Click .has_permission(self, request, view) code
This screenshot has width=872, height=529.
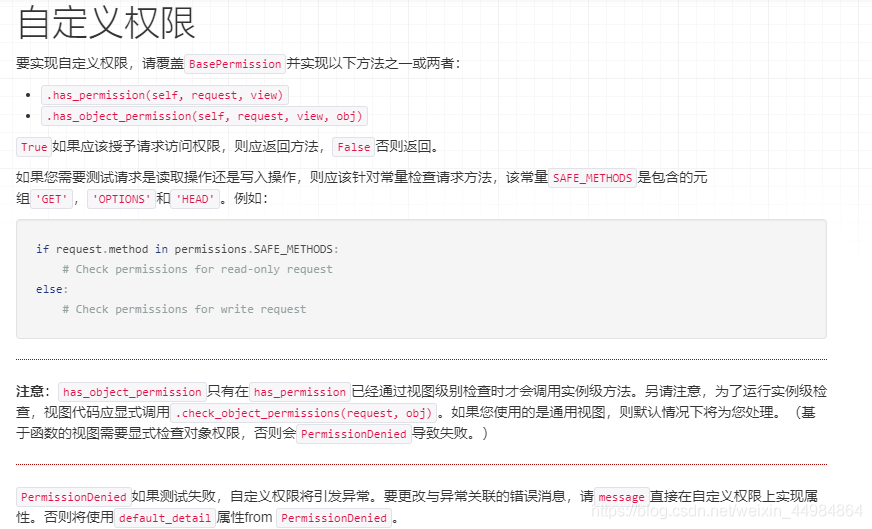pyautogui.click(x=165, y=95)
